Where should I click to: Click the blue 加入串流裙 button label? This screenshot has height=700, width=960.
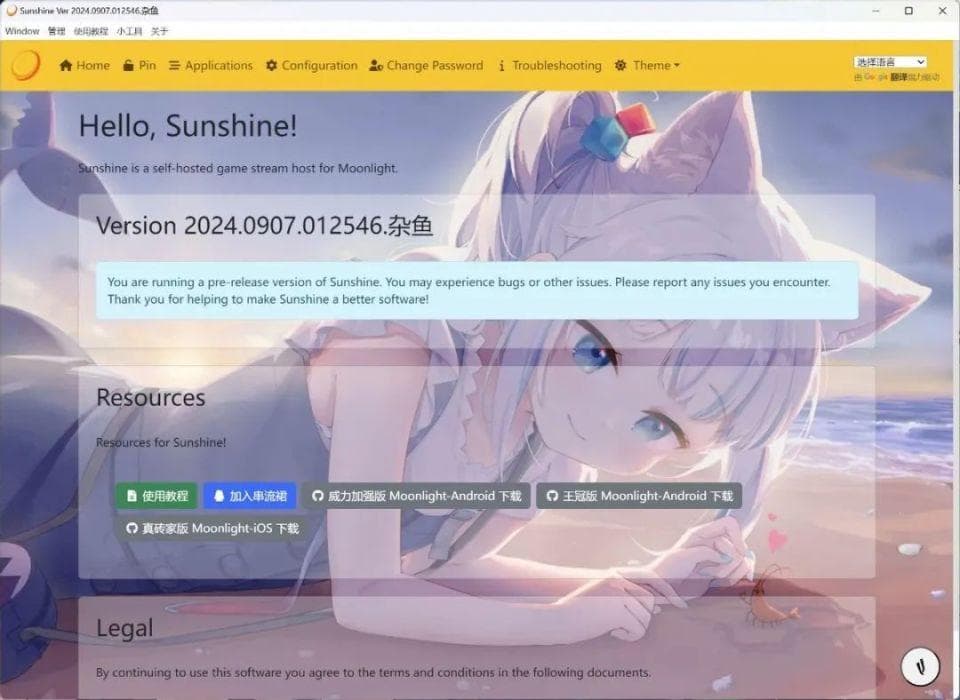pyautogui.click(x=258, y=496)
